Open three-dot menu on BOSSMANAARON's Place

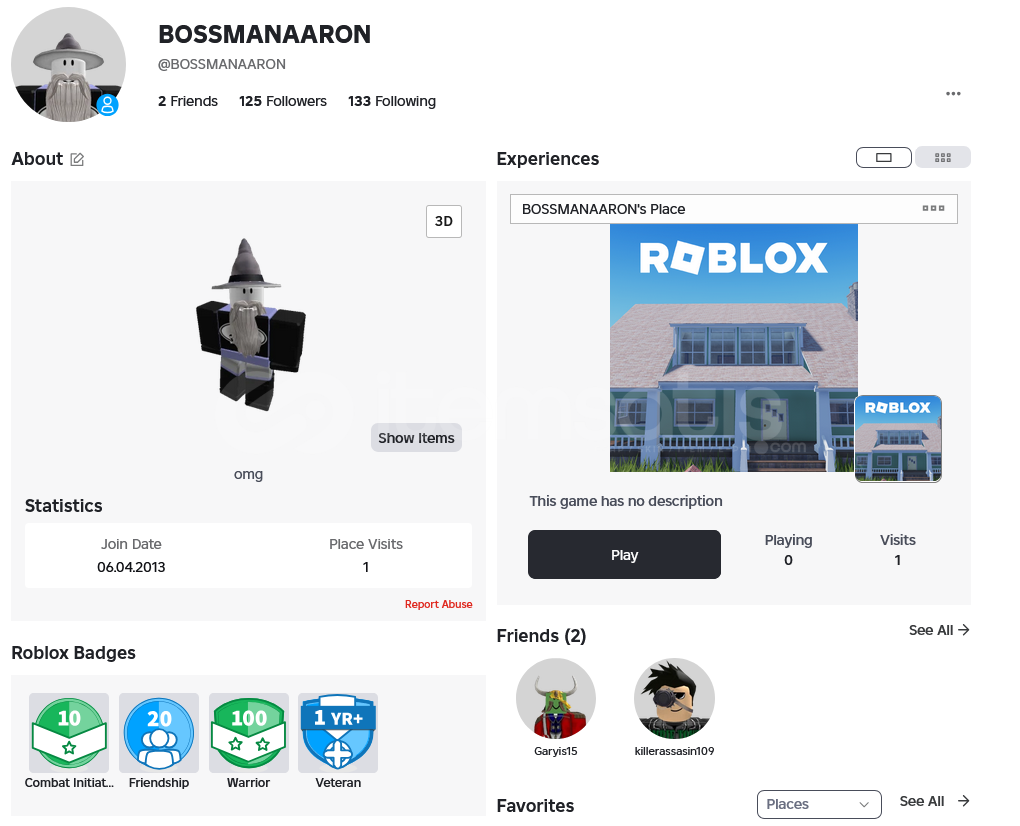[933, 208]
